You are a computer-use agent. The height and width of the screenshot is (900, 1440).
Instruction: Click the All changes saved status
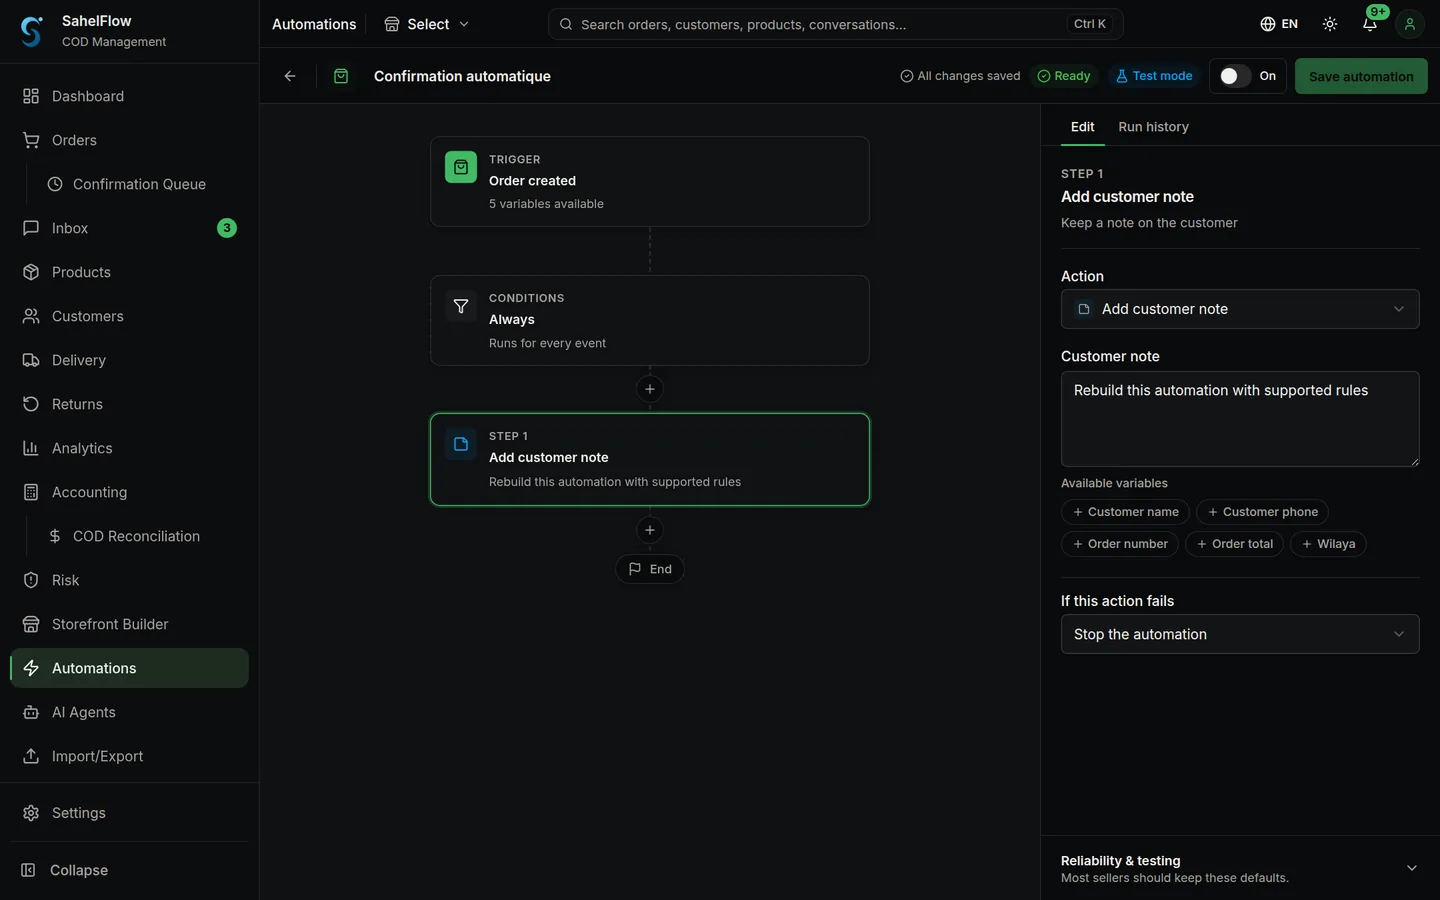point(960,76)
